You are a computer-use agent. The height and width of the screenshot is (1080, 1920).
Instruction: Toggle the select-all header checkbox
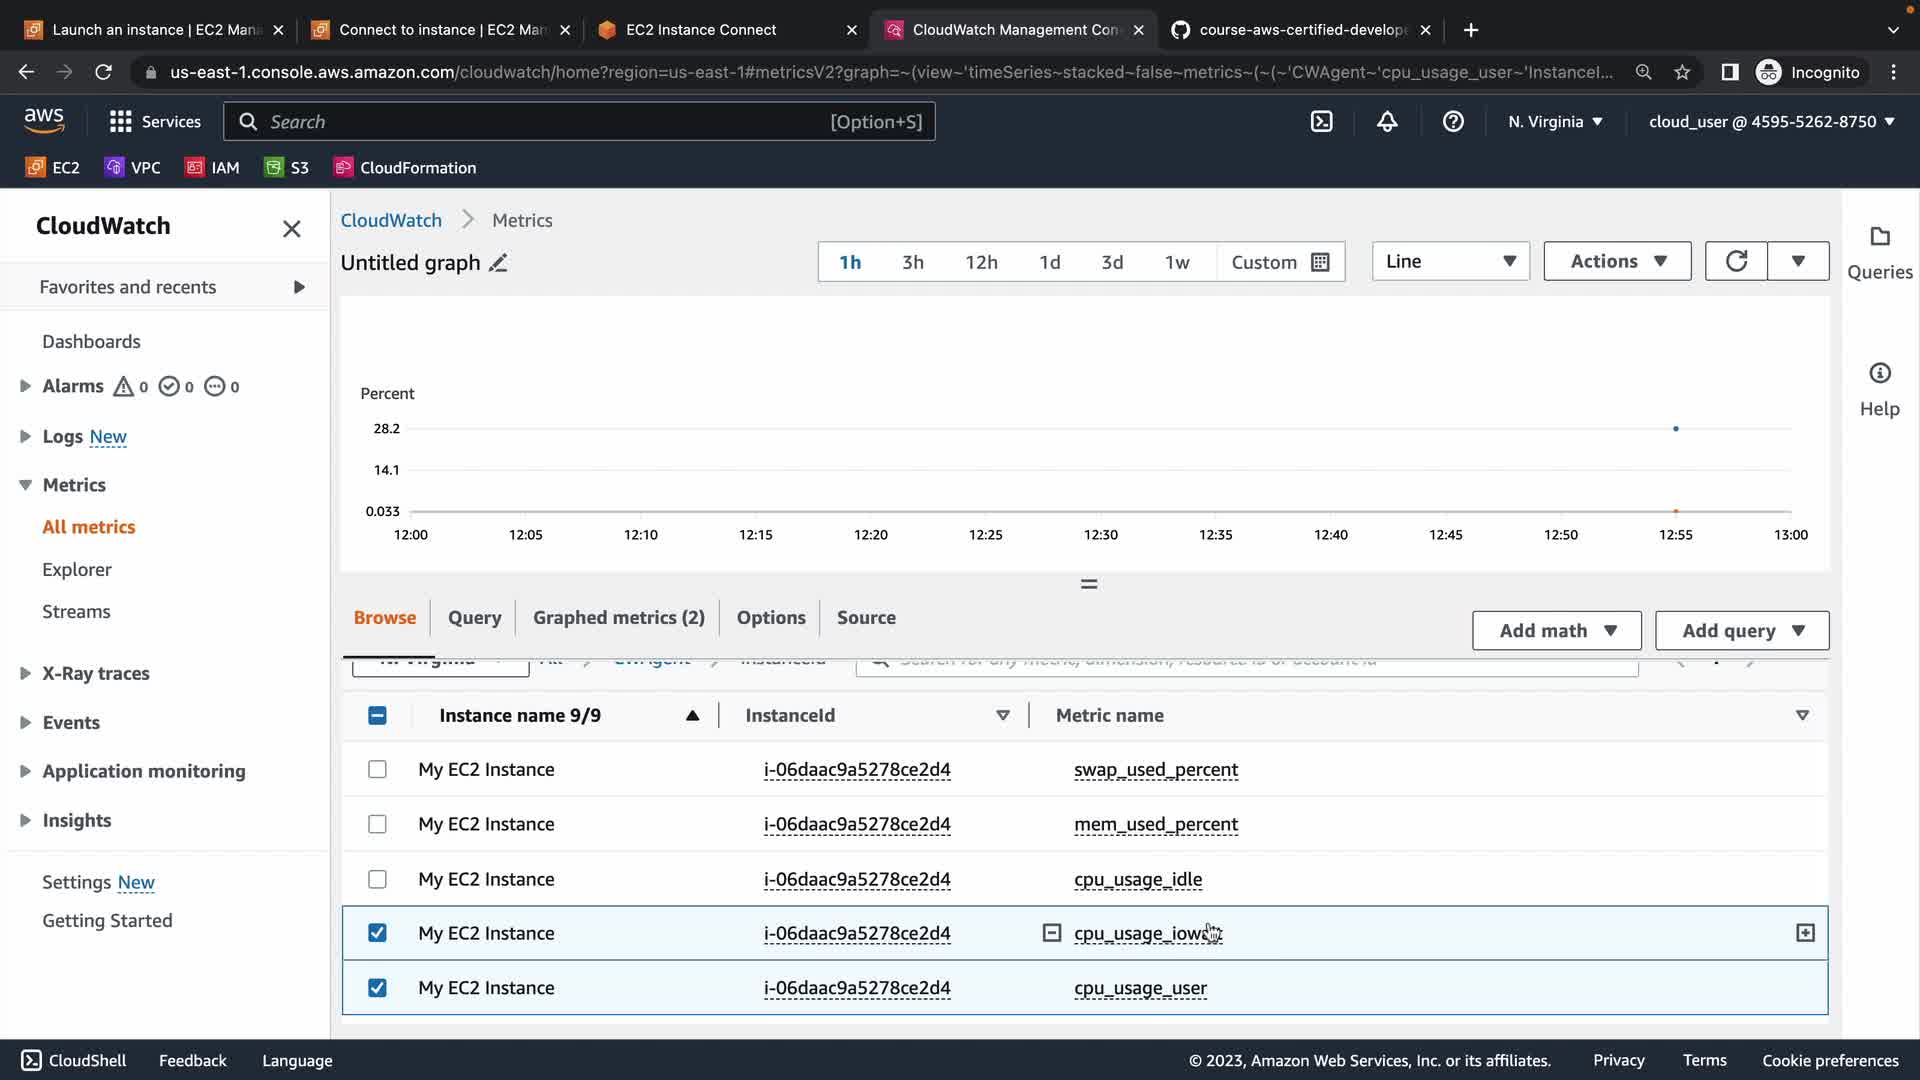pos(377,715)
